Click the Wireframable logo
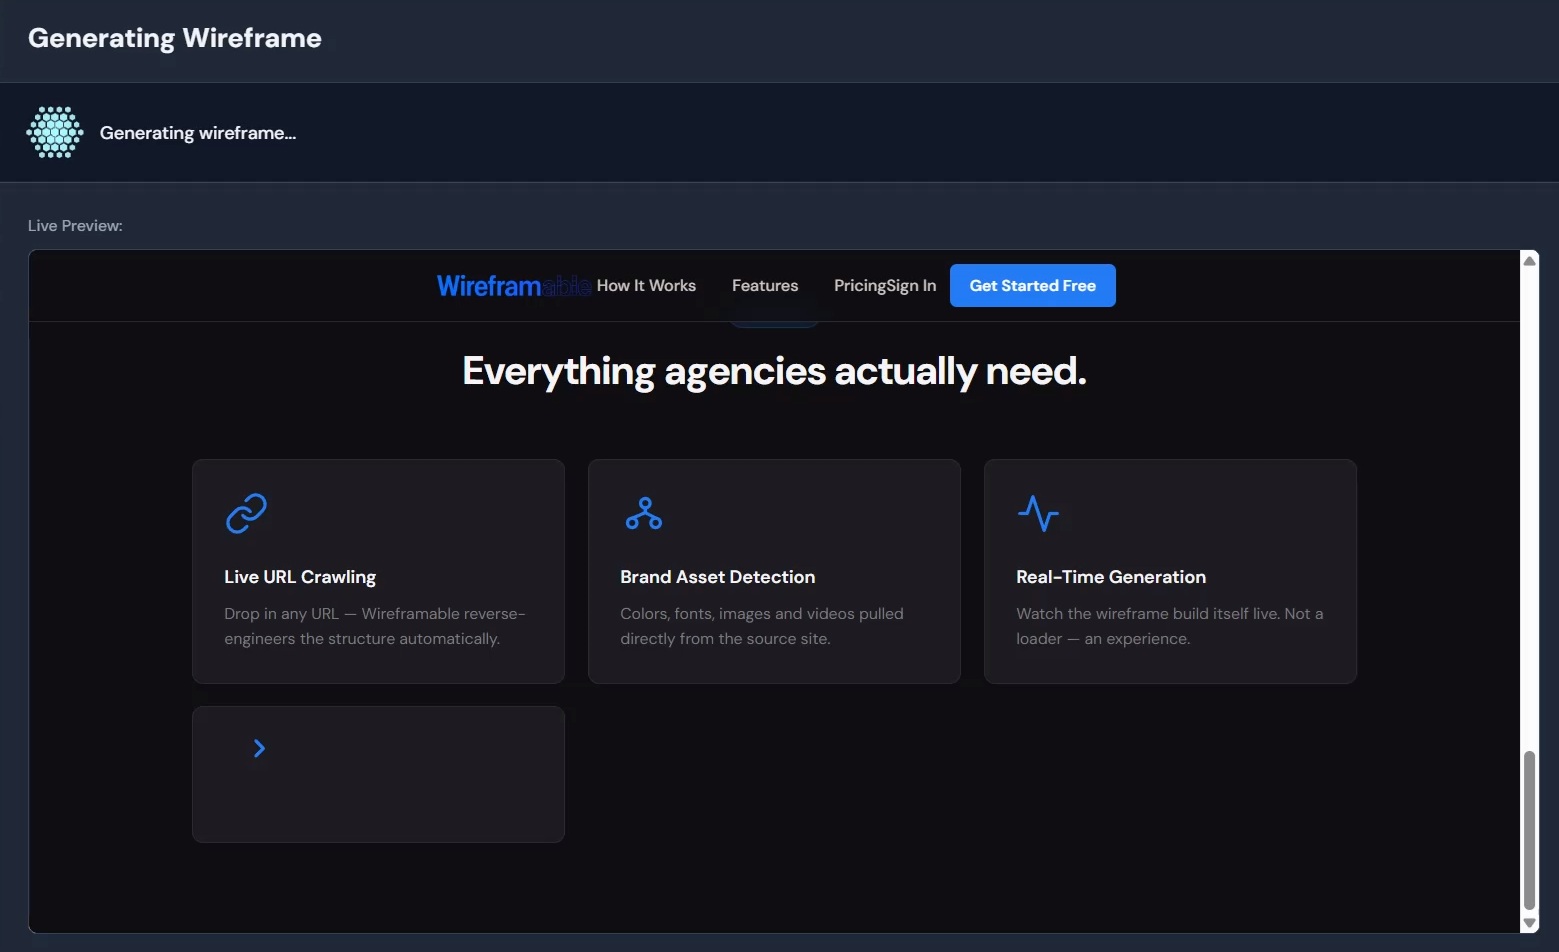The width and height of the screenshot is (1559, 952). (x=513, y=285)
